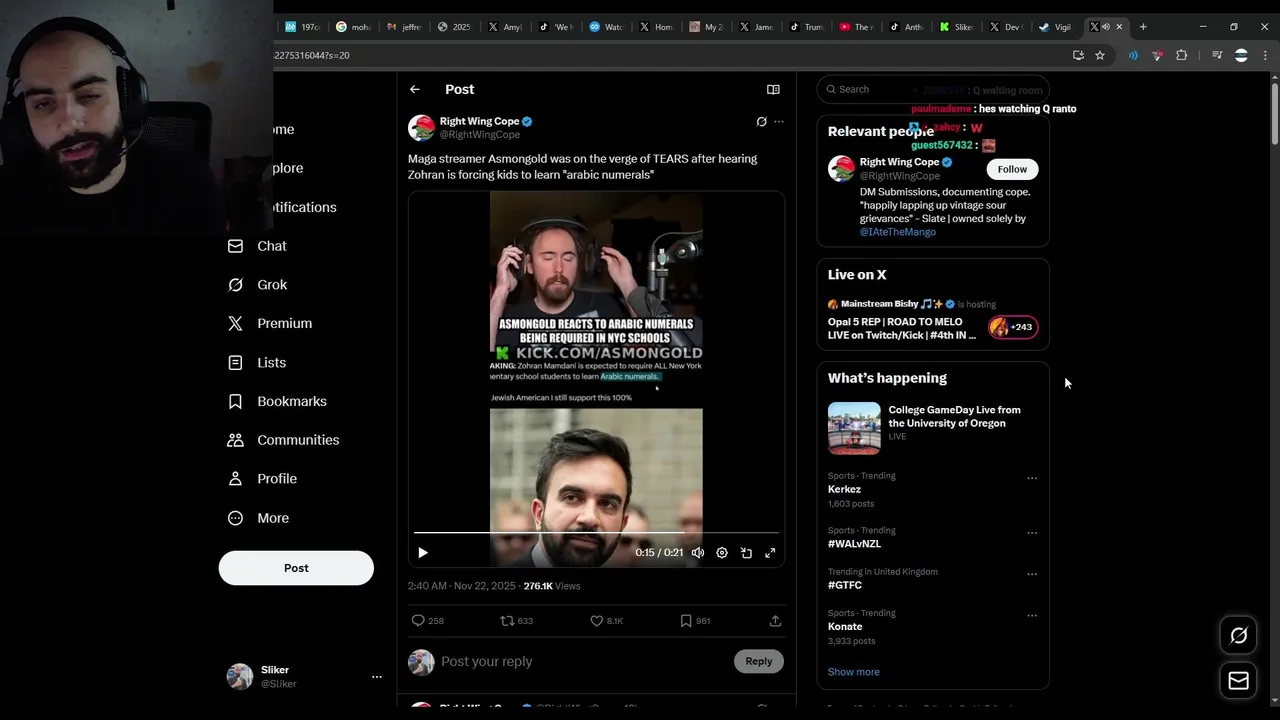Switch to the Sliker Kick tab
Screen dimensions: 1280x720
coord(957,27)
